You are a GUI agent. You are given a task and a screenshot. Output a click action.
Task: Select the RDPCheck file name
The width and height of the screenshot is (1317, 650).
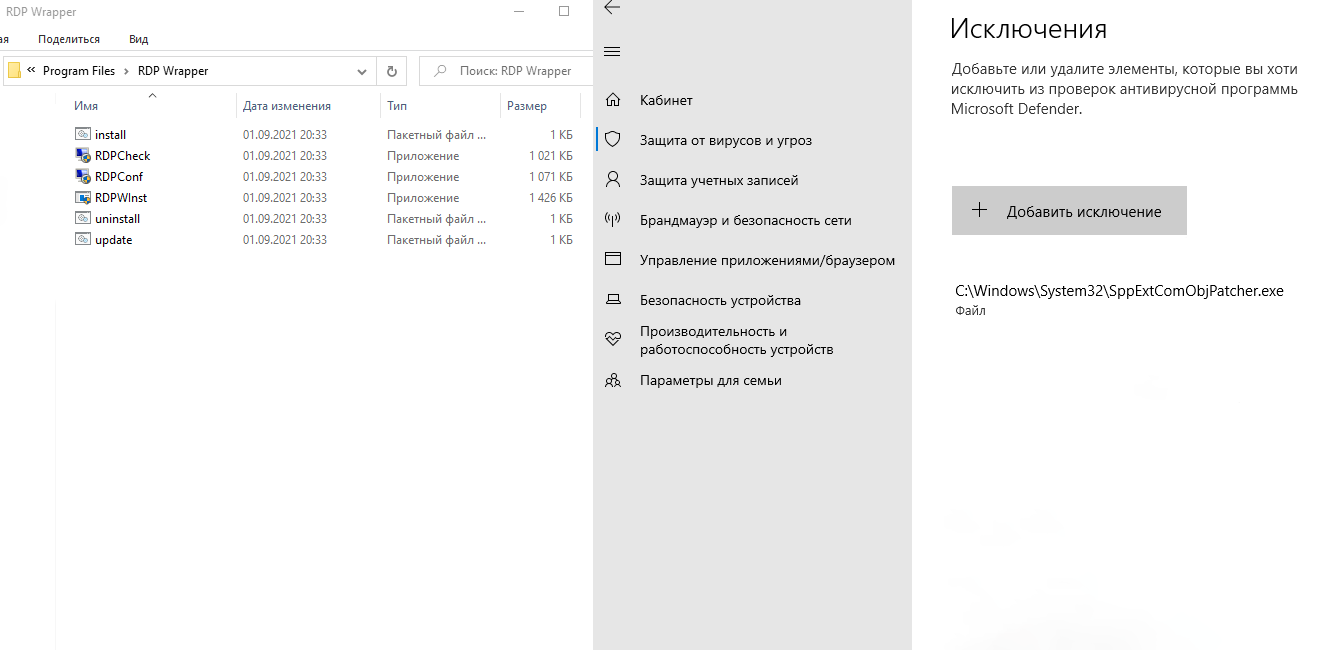122,155
